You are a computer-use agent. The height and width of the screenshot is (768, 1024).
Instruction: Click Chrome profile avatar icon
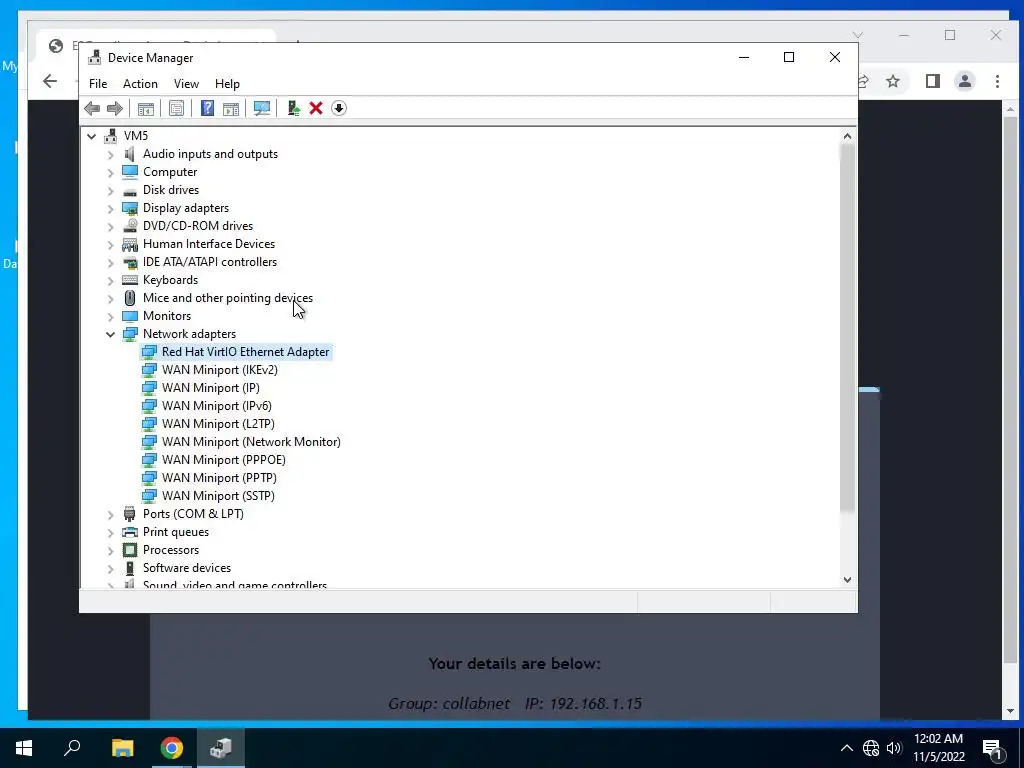pos(965,81)
